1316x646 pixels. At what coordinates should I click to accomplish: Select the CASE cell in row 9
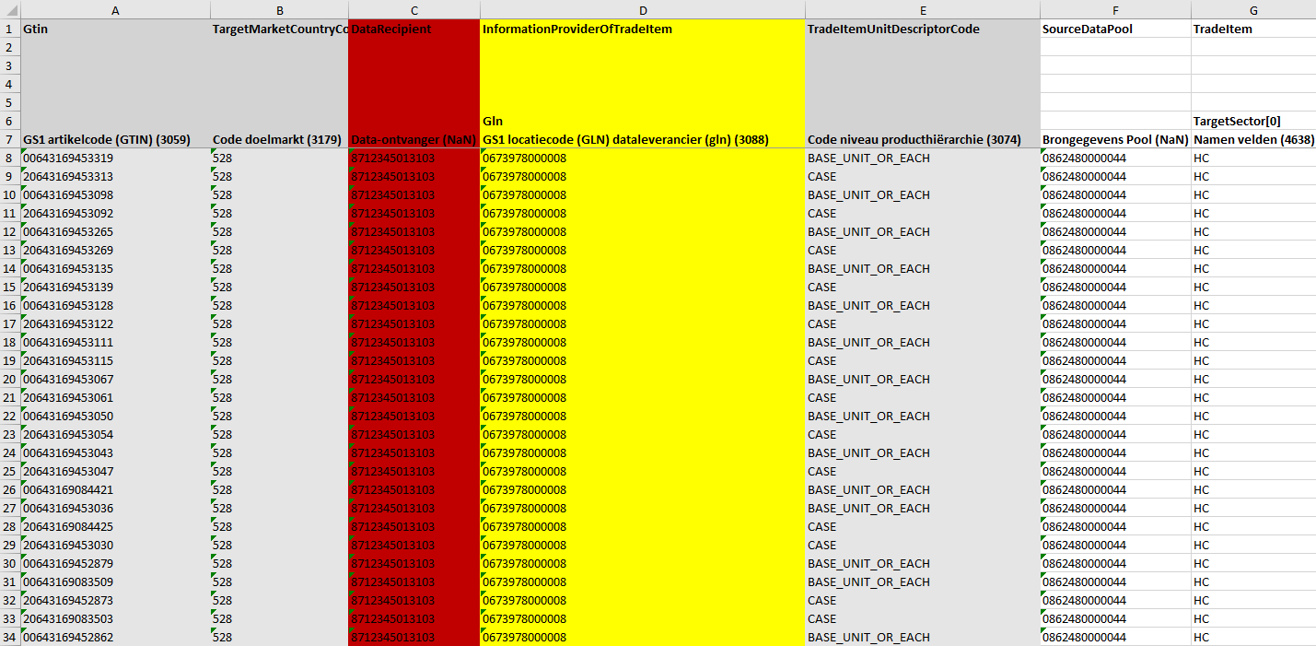click(922, 177)
